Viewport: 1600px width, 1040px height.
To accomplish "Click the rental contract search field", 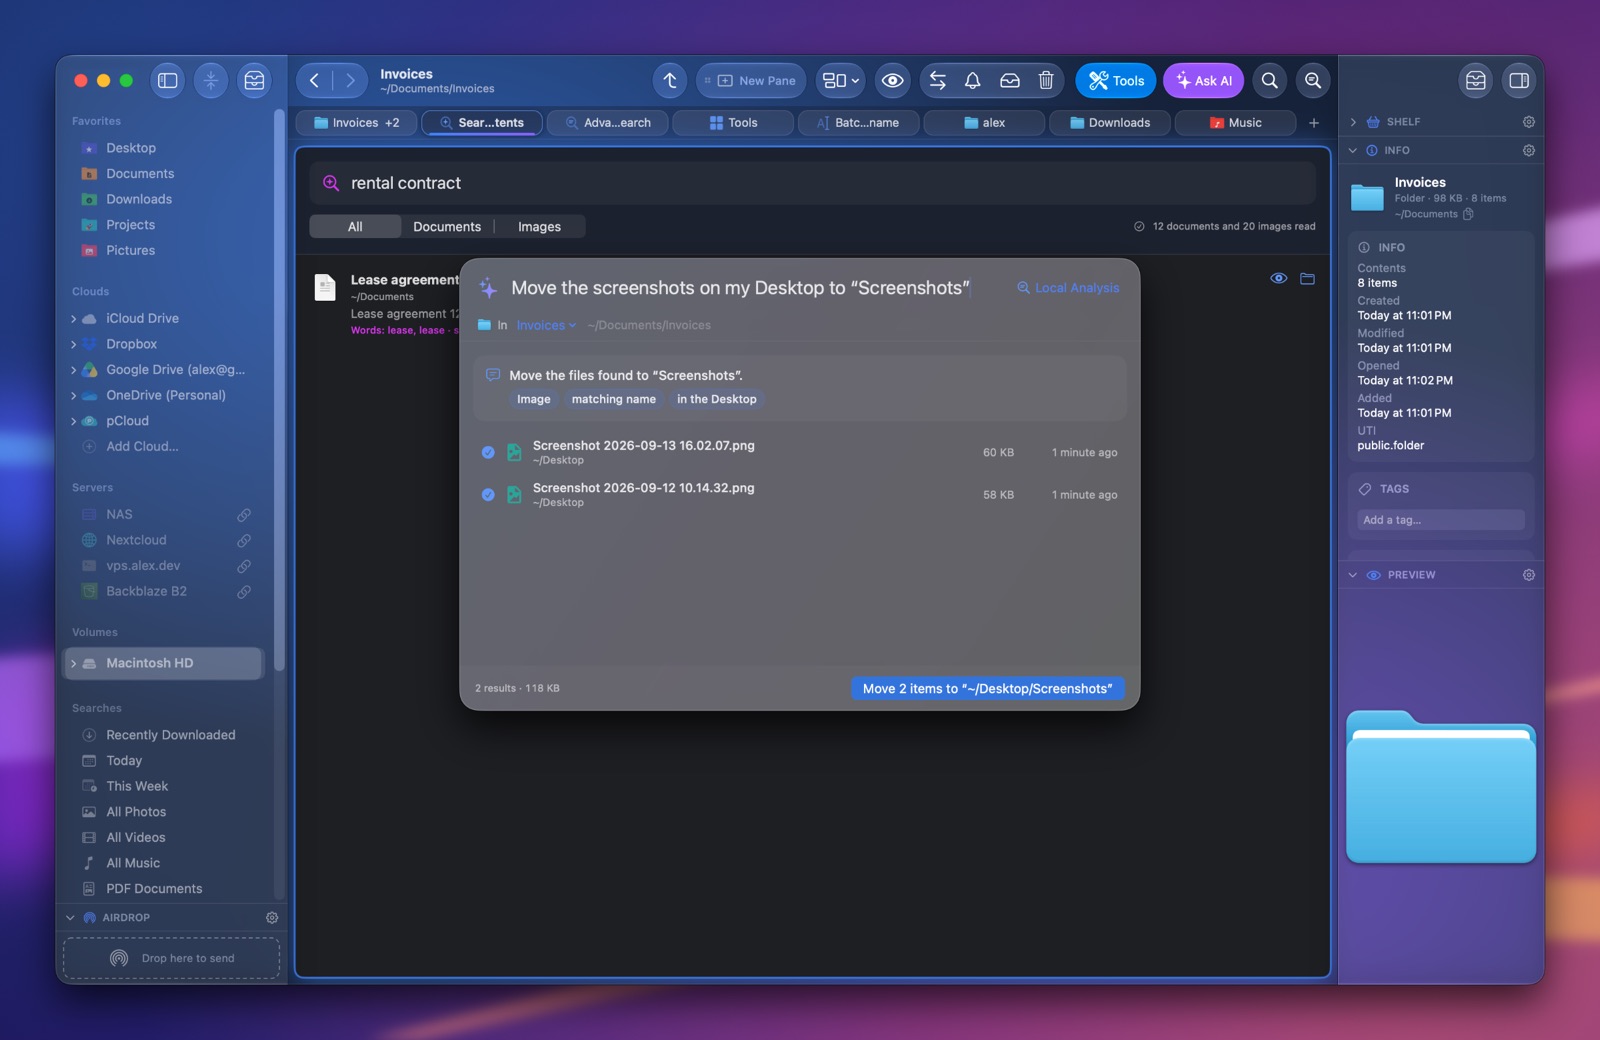I will 812,183.
